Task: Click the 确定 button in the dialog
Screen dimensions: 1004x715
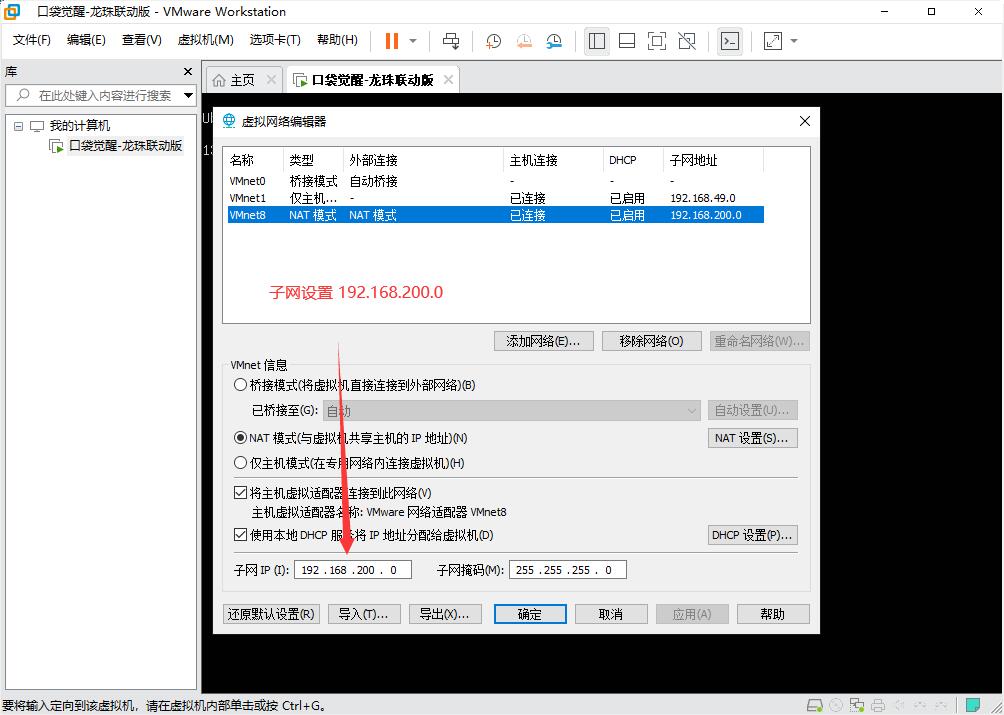Action: point(530,614)
